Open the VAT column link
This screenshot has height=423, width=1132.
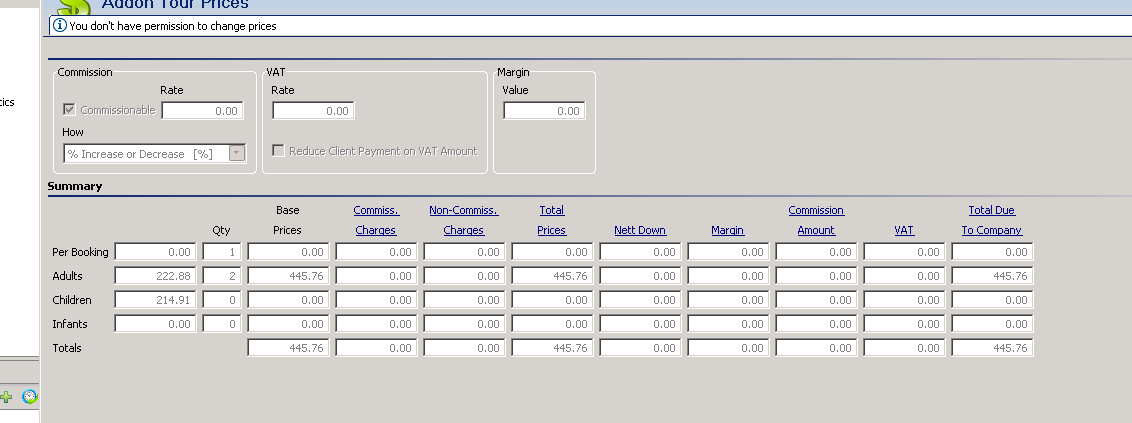click(904, 230)
